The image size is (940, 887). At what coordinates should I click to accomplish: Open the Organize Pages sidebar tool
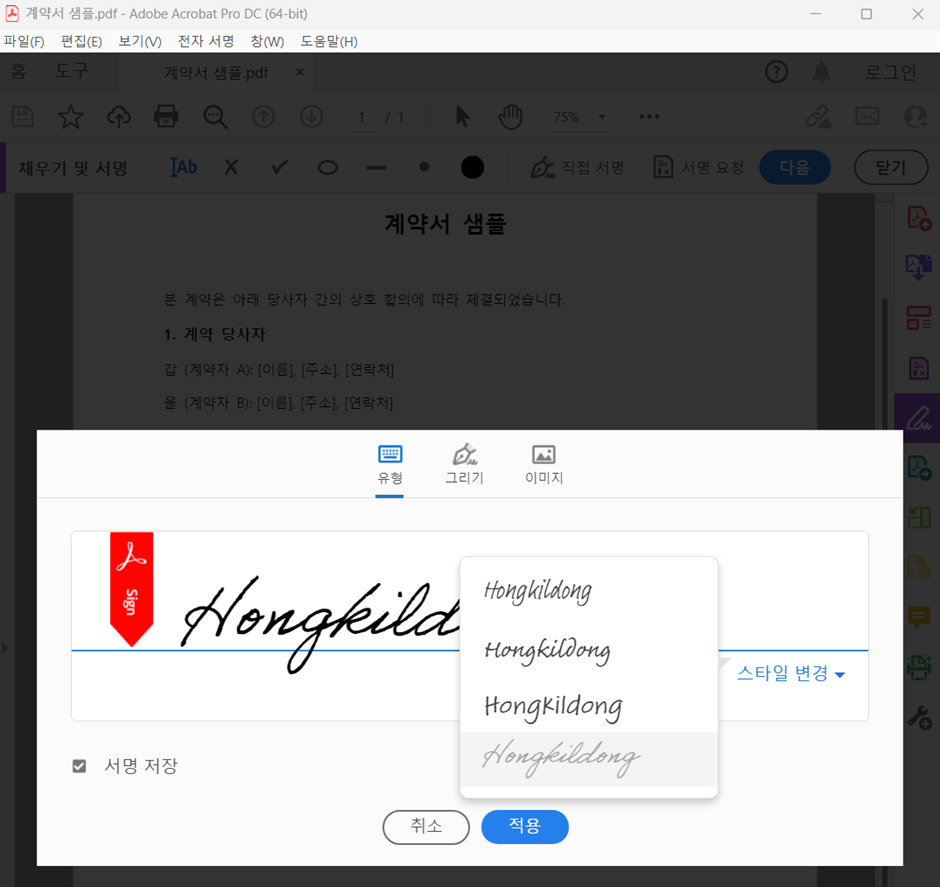coord(918,318)
